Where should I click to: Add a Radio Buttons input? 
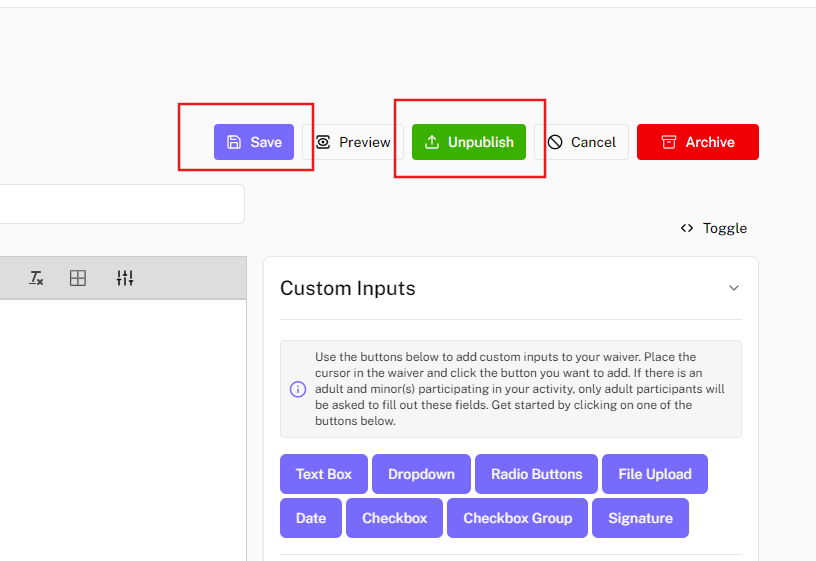[536, 474]
